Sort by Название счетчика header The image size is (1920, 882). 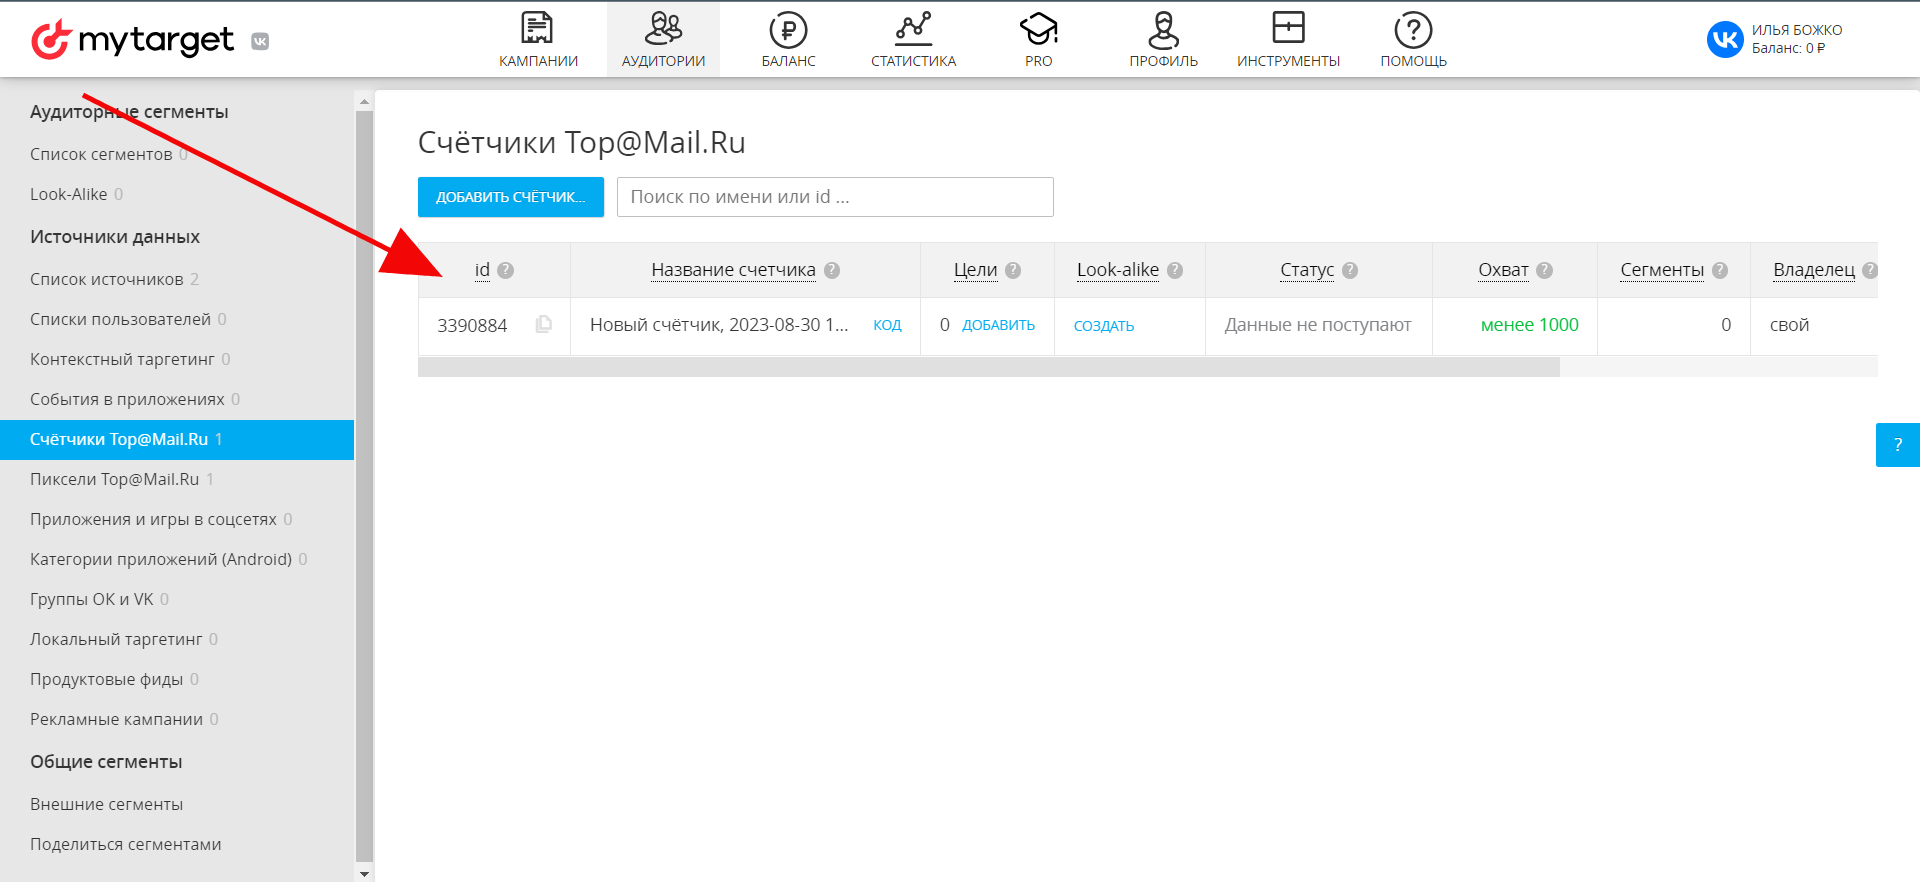pyautogui.click(x=733, y=270)
